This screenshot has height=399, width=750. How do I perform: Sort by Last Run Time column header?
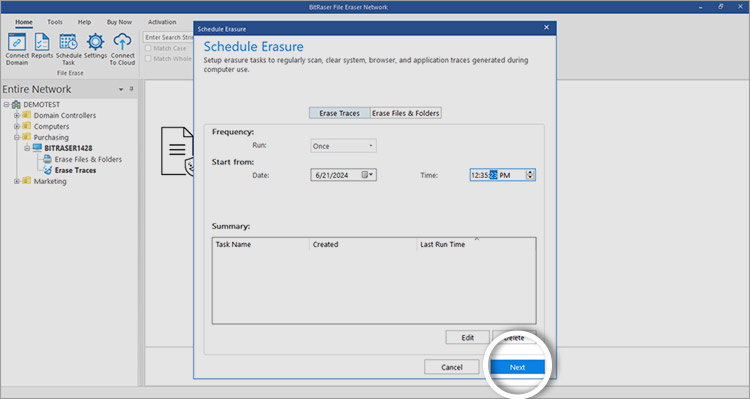coord(476,244)
